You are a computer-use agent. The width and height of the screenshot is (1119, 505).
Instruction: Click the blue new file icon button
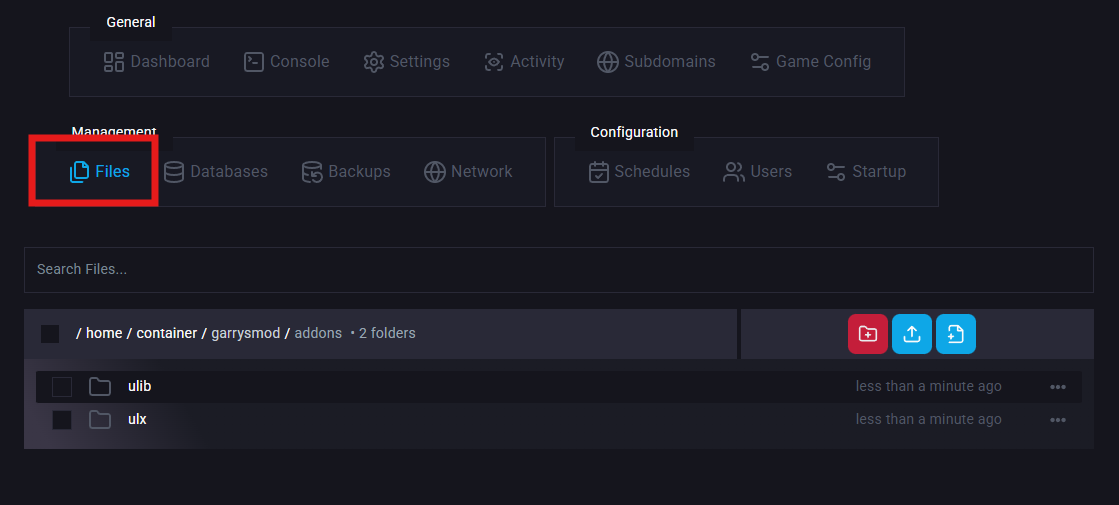(x=955, y=334)
